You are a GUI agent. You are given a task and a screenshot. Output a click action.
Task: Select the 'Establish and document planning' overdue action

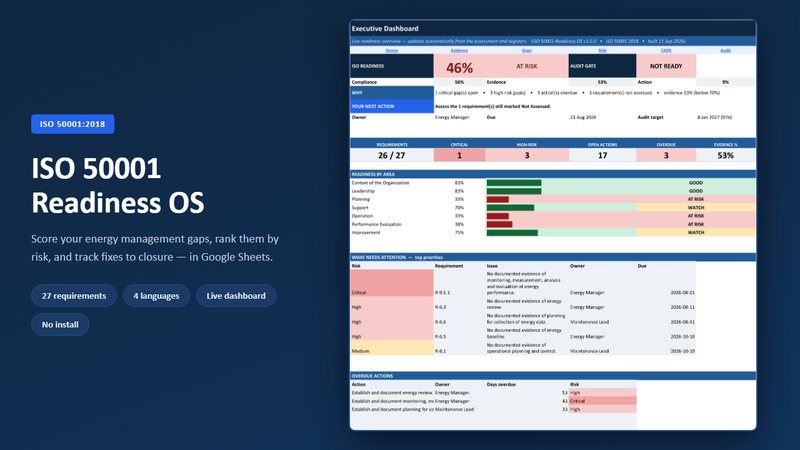point(392,409)
